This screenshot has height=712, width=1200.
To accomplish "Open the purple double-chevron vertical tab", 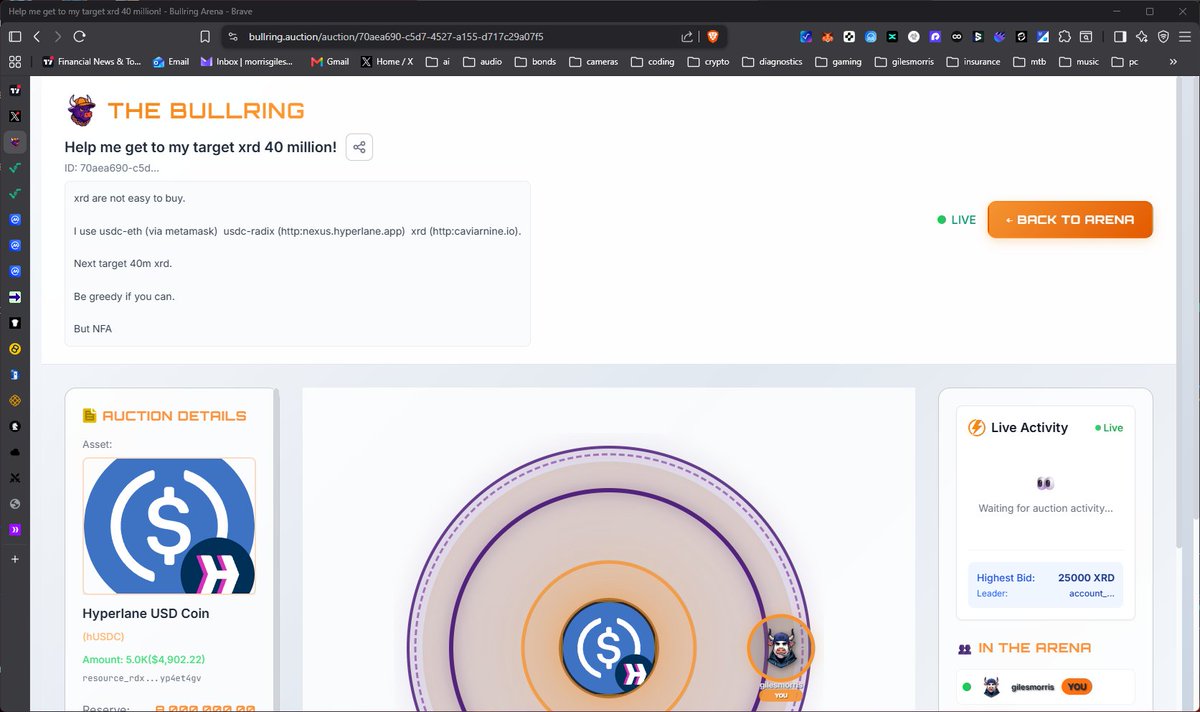I will [x=15, y=529].
